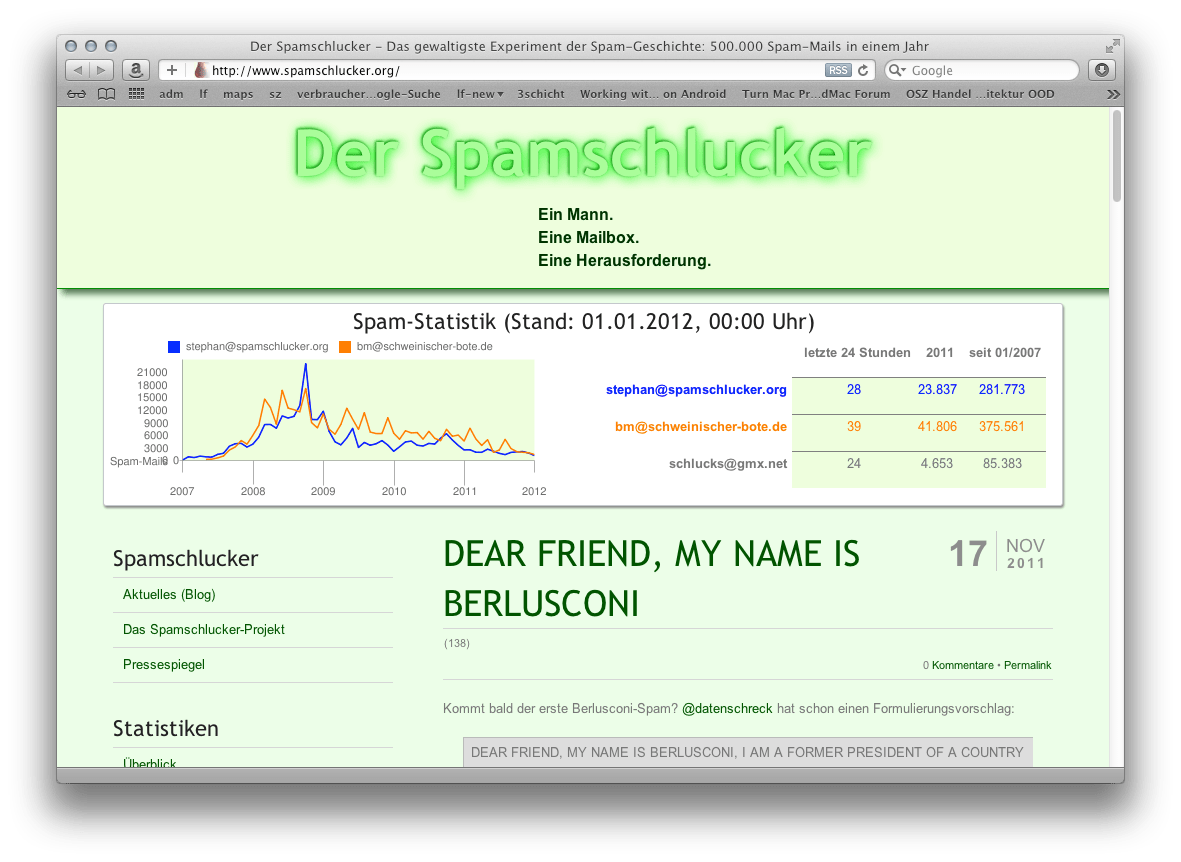Open Aktuelles (Blog) sidebar link
1181x862 pixels.
[169, 594]
